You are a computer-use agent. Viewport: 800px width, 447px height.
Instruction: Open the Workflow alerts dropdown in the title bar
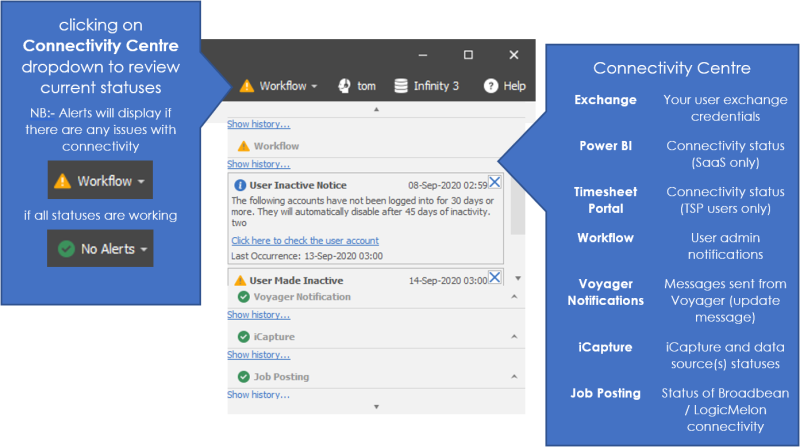(278, 86)
